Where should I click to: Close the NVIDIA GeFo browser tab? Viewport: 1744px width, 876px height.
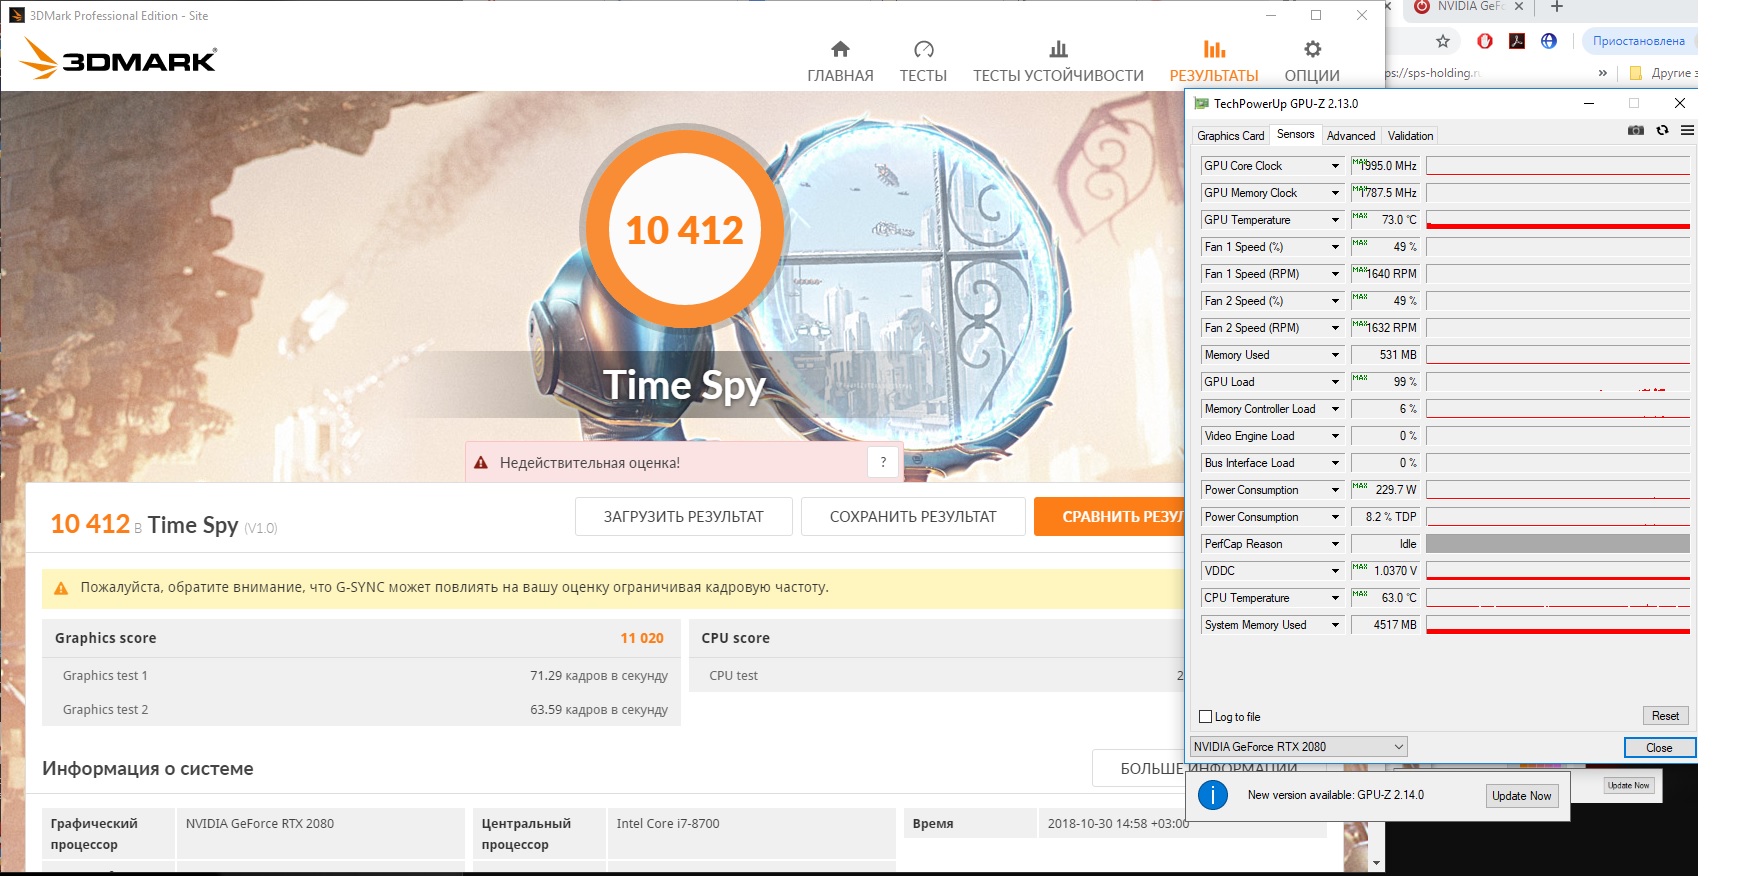click(x=1519, y=7)
